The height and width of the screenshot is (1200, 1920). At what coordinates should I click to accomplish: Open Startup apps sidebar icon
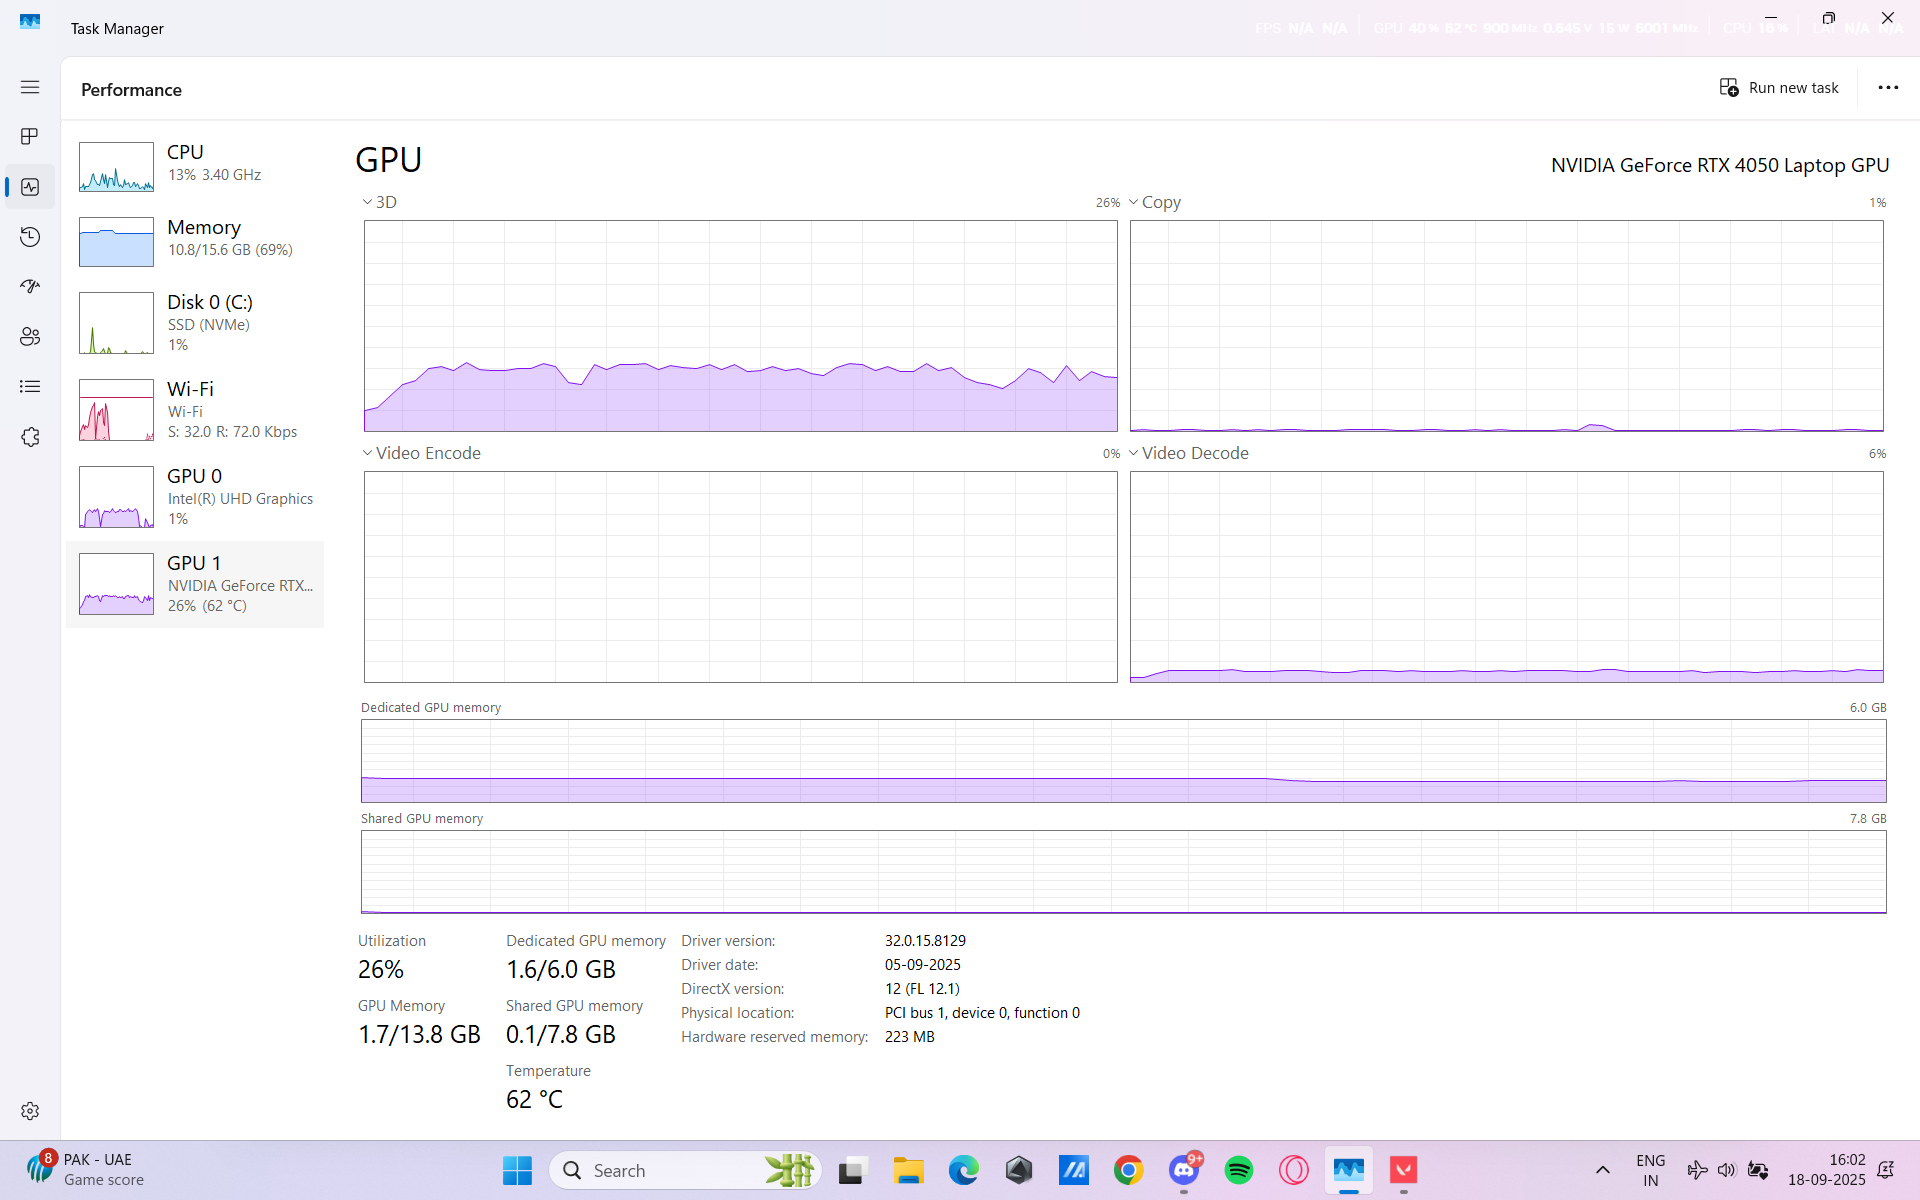[30, 287]
